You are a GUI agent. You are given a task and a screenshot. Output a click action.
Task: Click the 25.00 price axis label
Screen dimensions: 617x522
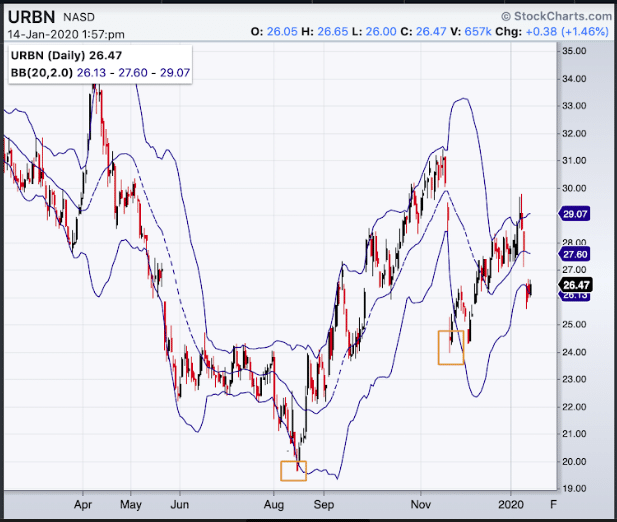click(x=574, y=325)
